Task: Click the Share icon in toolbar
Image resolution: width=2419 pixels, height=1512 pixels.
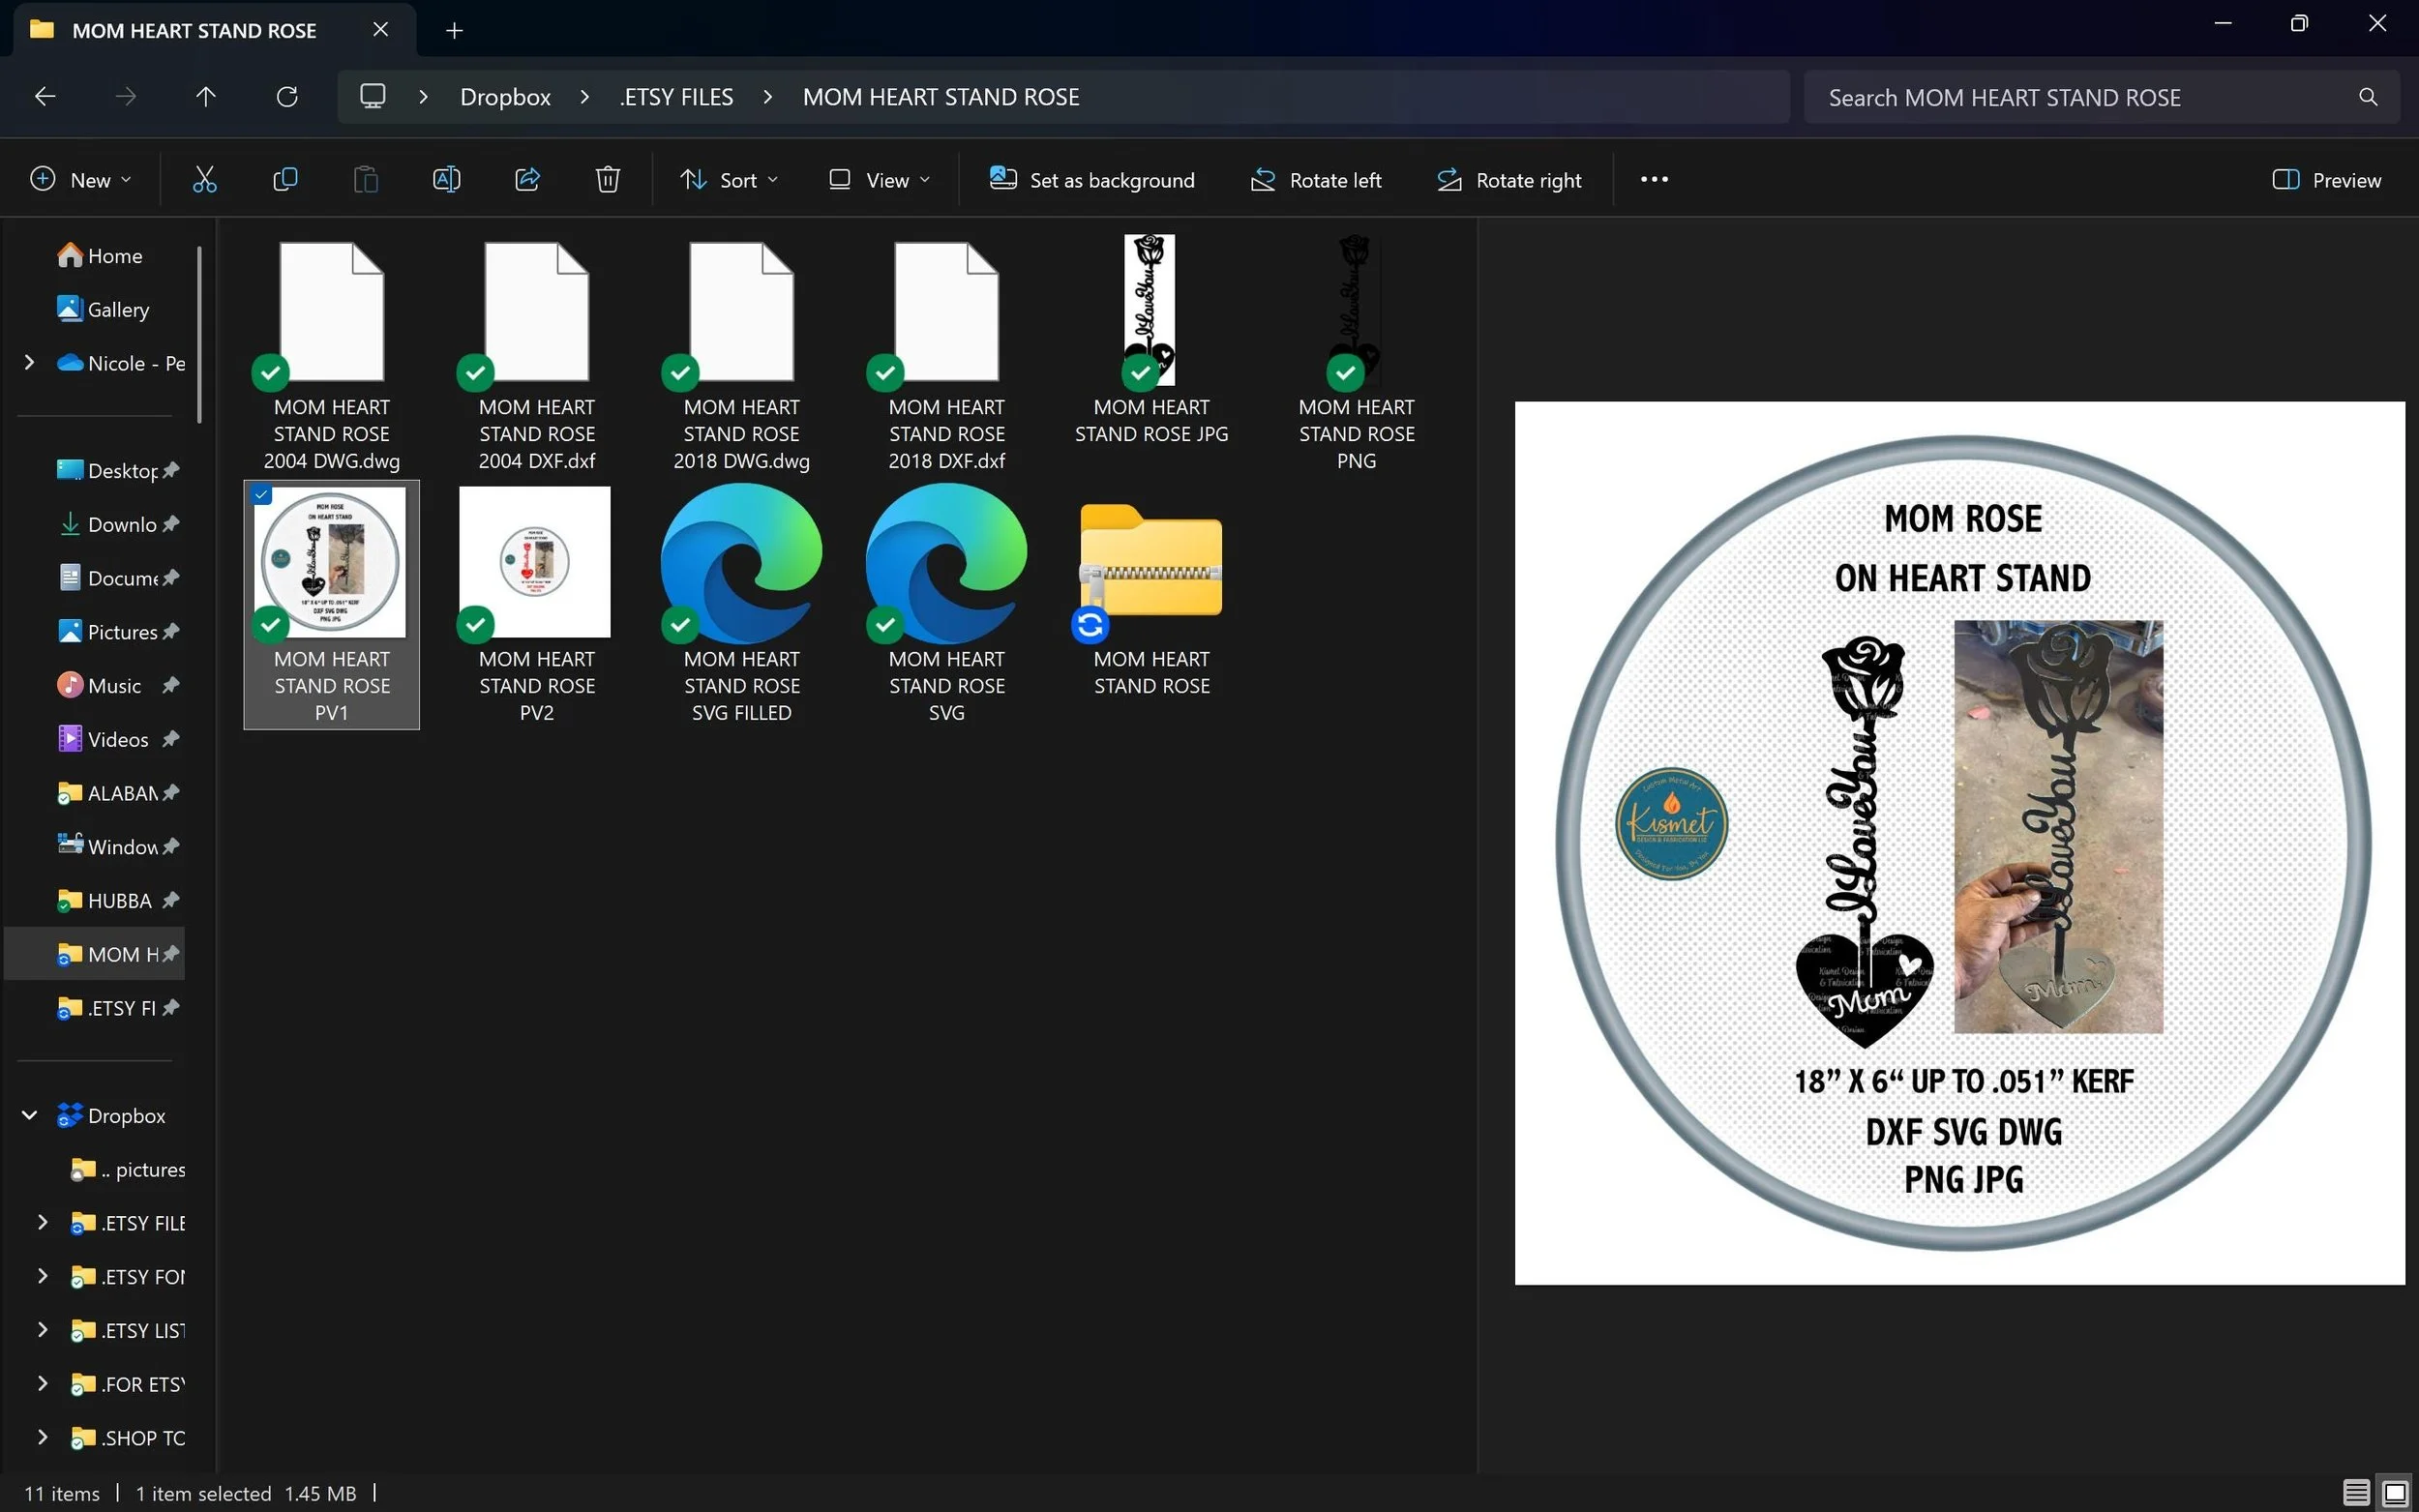Action: coord(527,180)
